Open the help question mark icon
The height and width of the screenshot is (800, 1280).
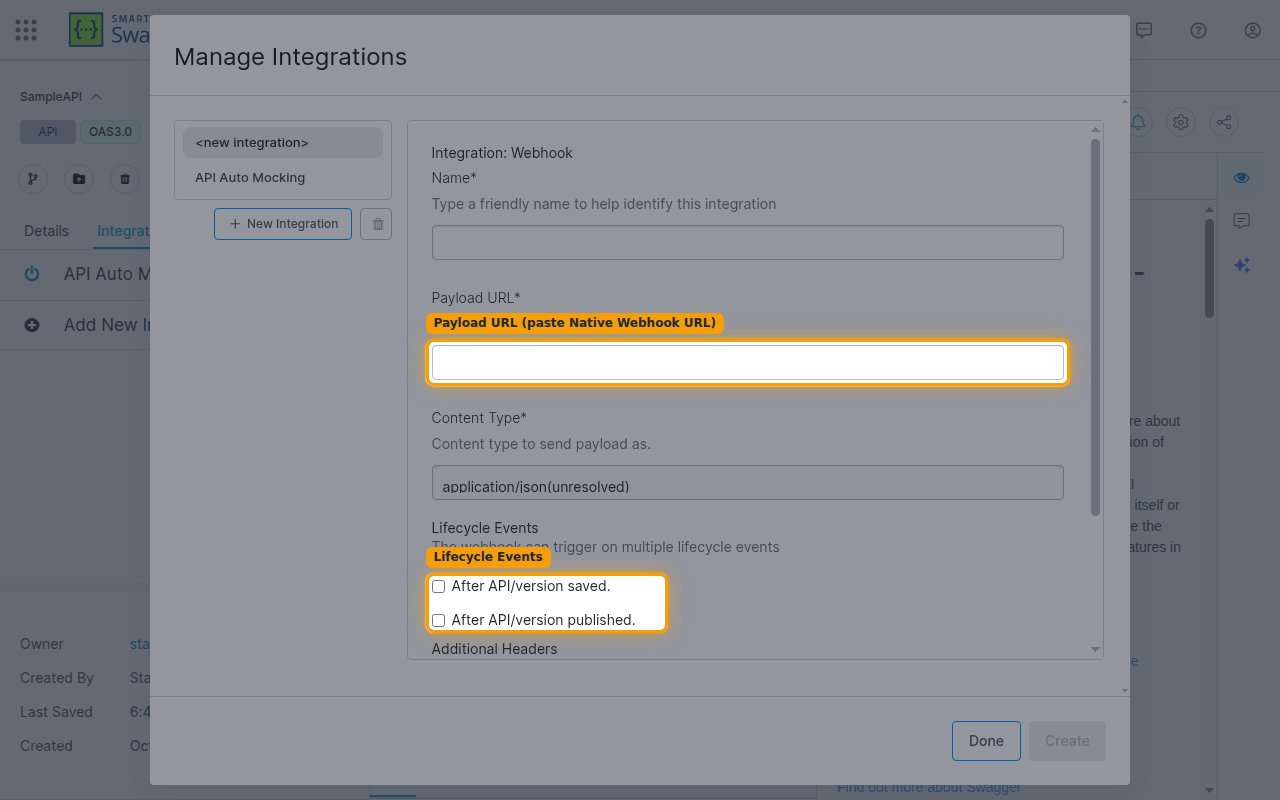1198,30
